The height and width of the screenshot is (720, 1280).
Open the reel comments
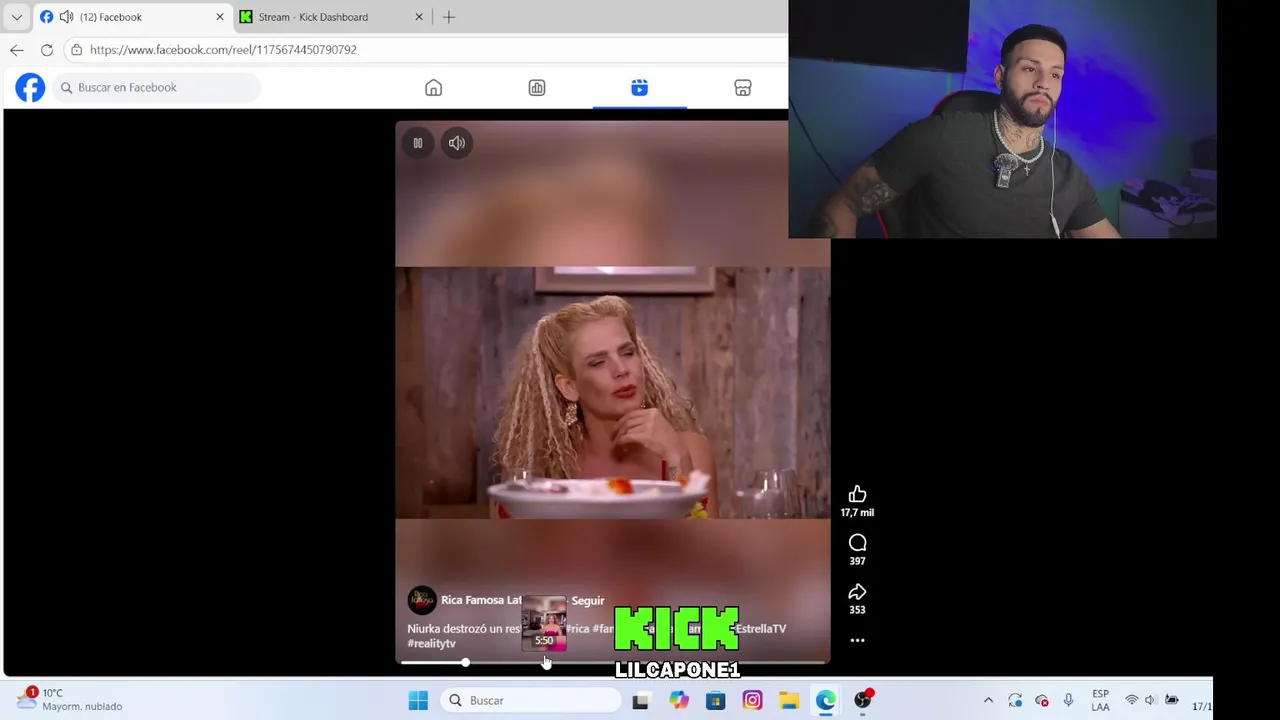click(857, 543)
